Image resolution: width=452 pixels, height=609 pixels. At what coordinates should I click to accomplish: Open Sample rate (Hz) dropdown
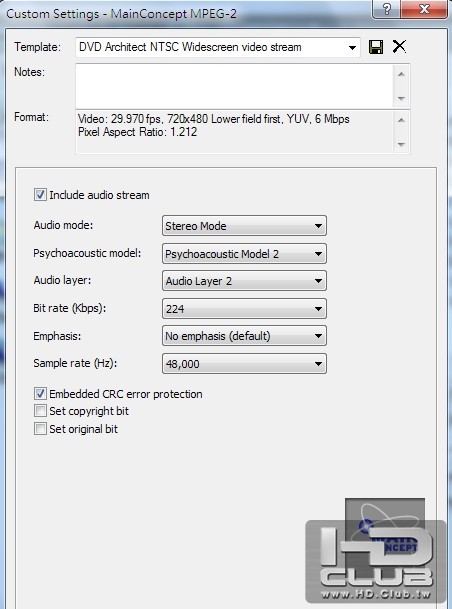coord(244,364)
